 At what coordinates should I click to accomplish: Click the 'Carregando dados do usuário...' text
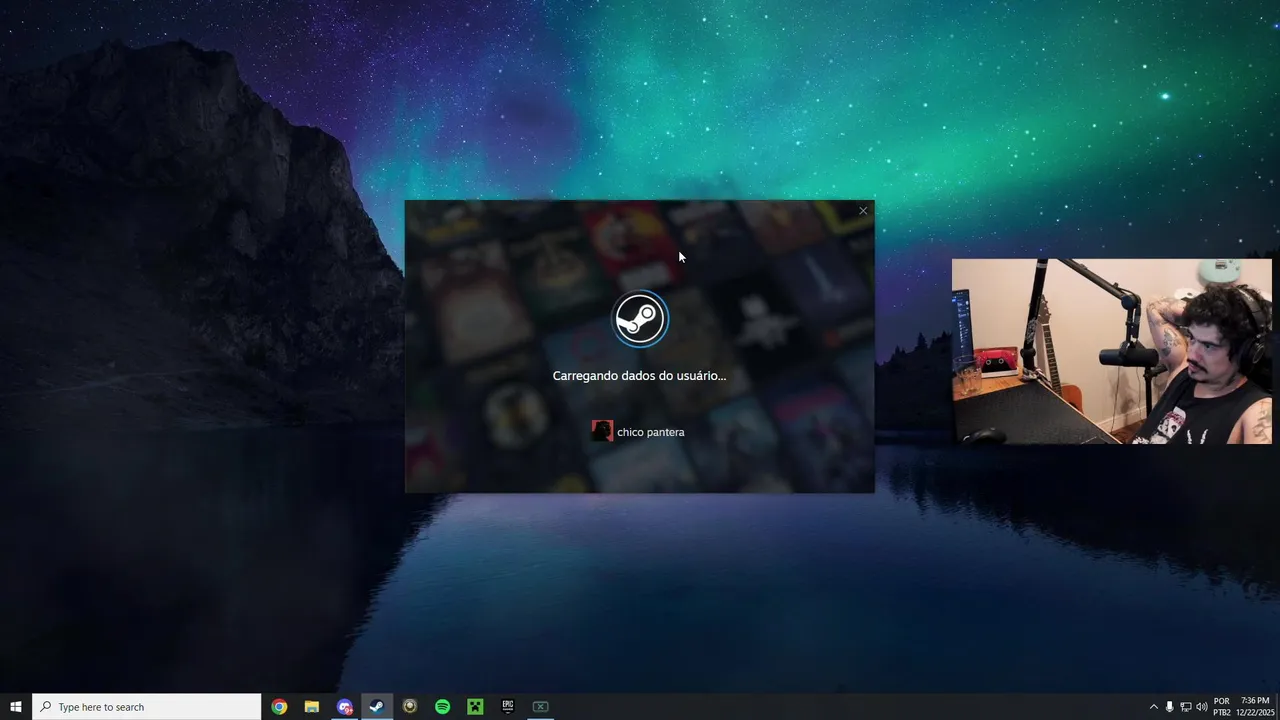[x=640, y=376]
